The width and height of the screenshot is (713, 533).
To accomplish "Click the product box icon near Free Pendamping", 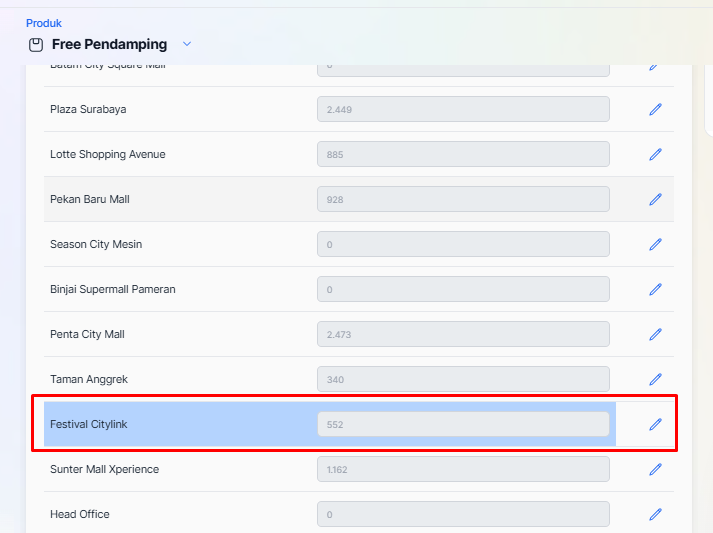I will [36, 45].
